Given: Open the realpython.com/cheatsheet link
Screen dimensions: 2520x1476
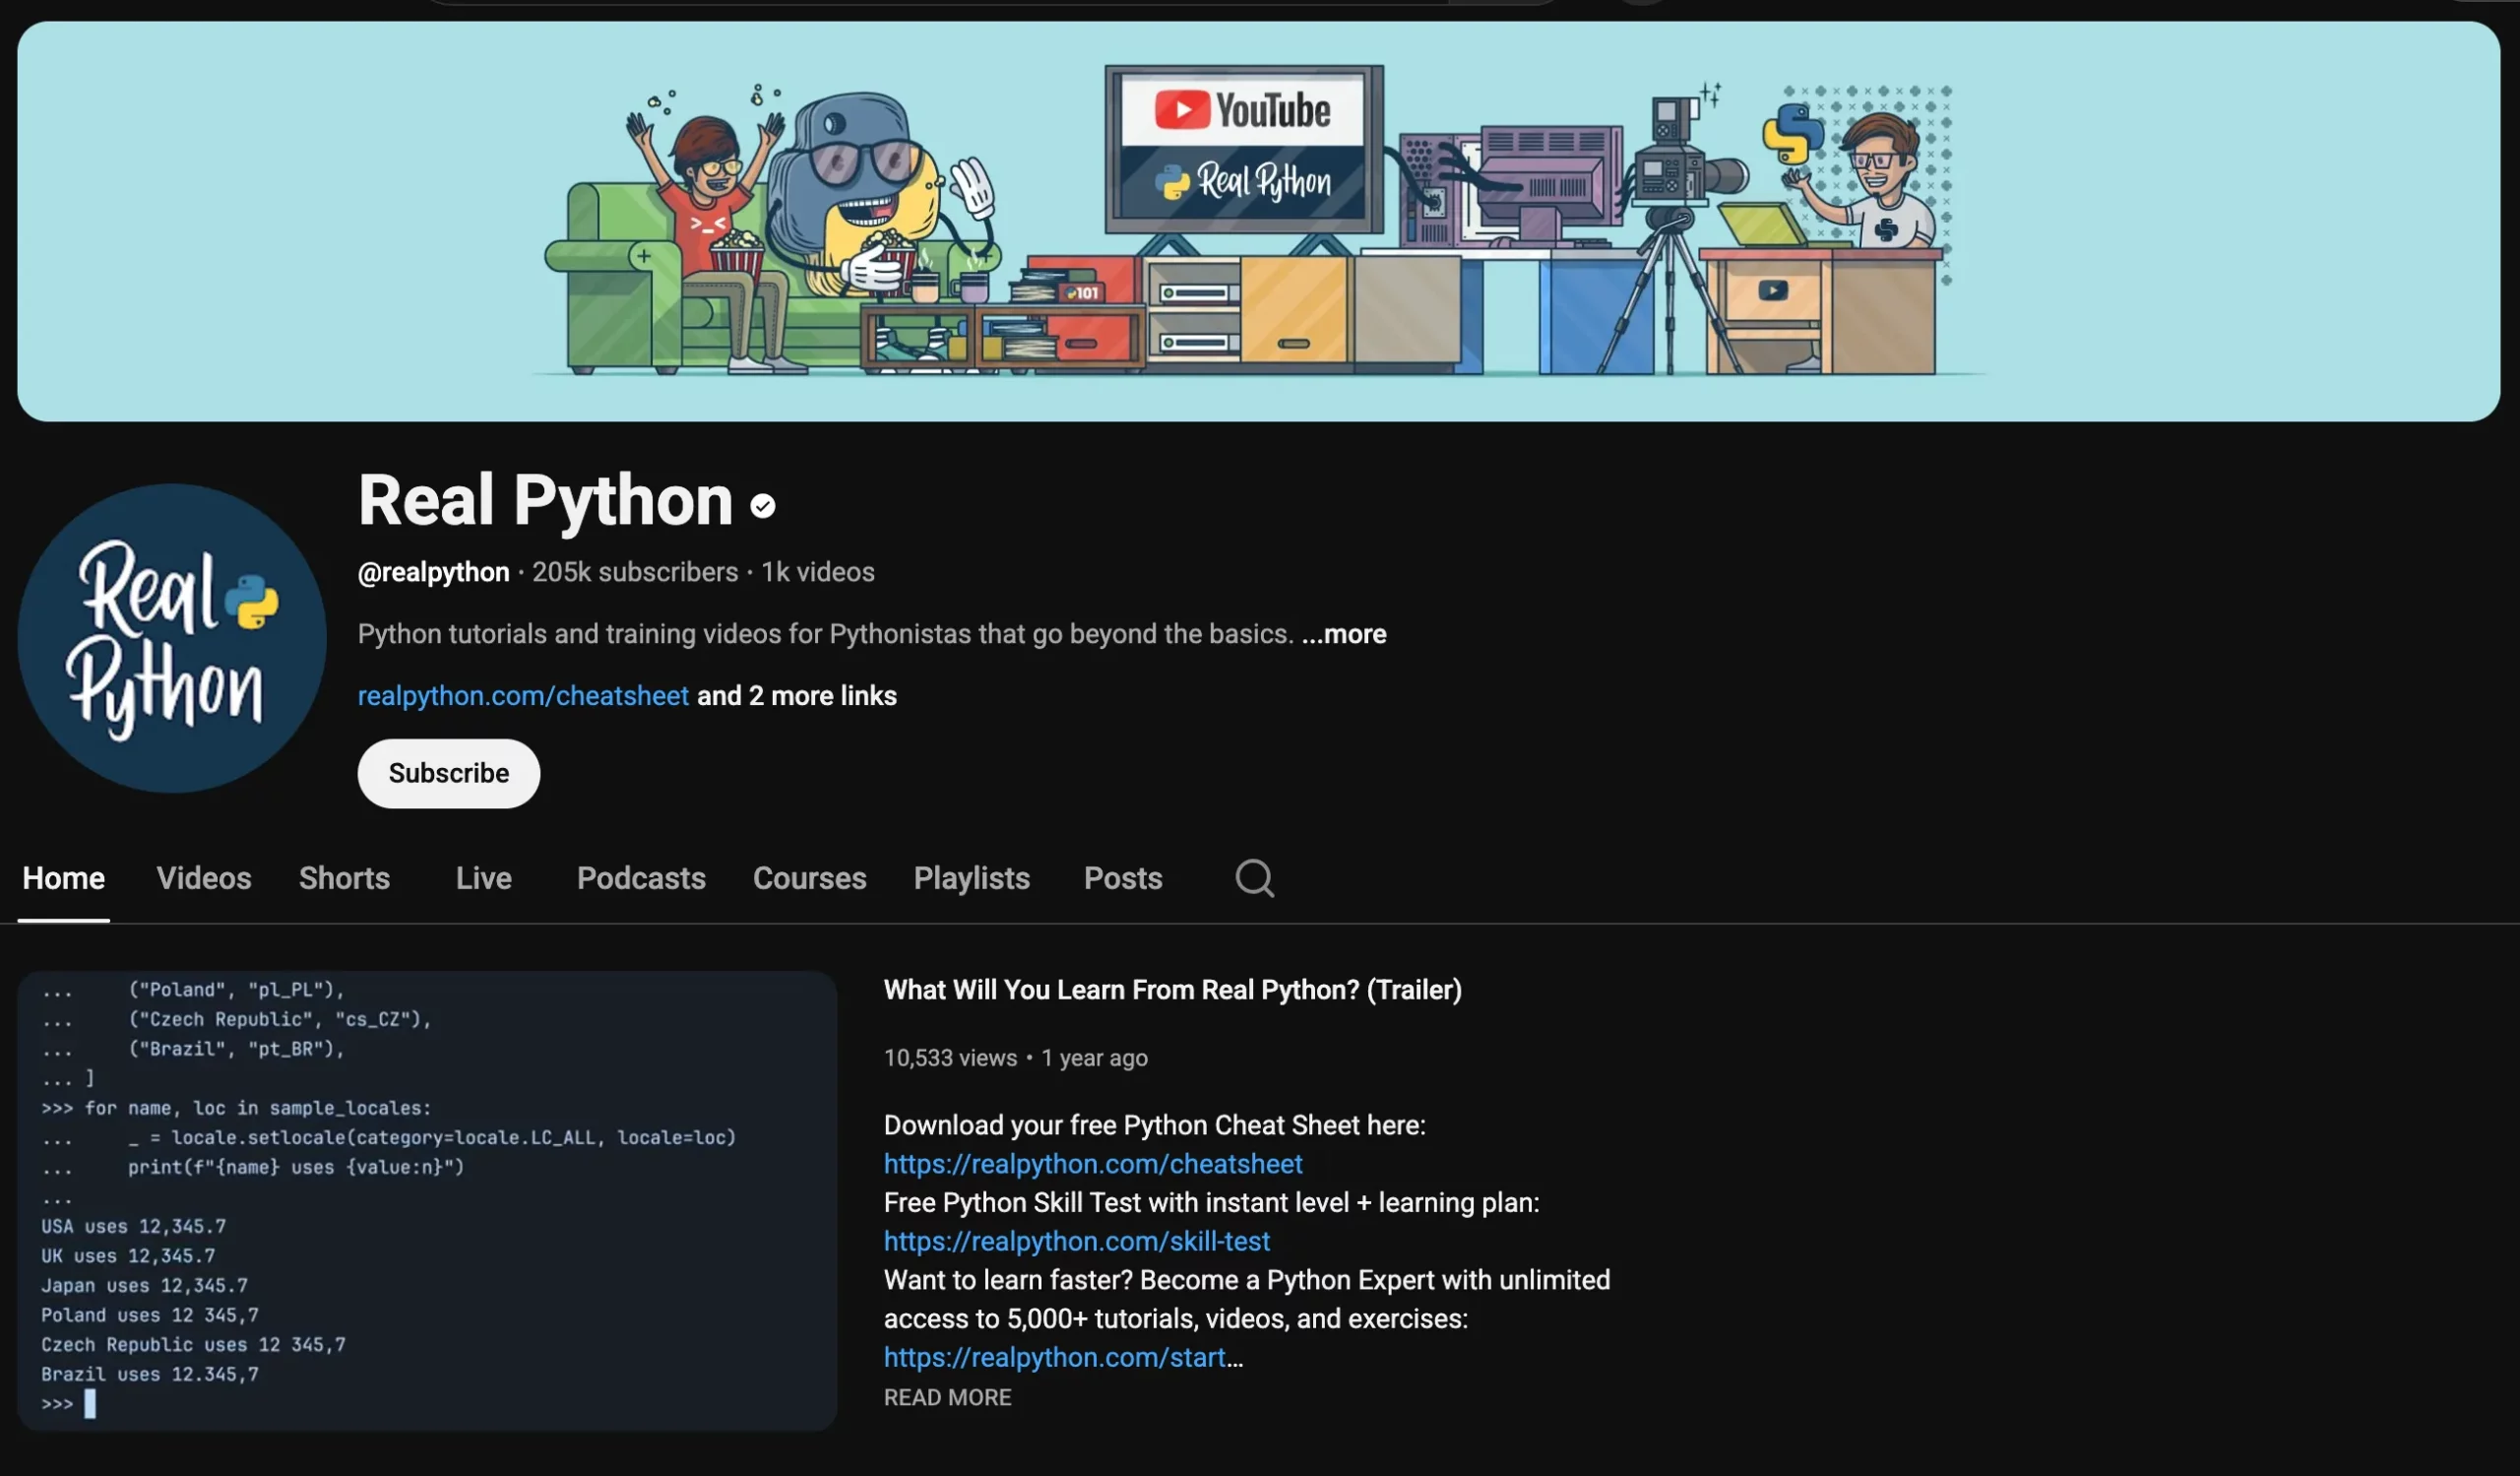Looking at the screenshot, I should coord(522,696).
